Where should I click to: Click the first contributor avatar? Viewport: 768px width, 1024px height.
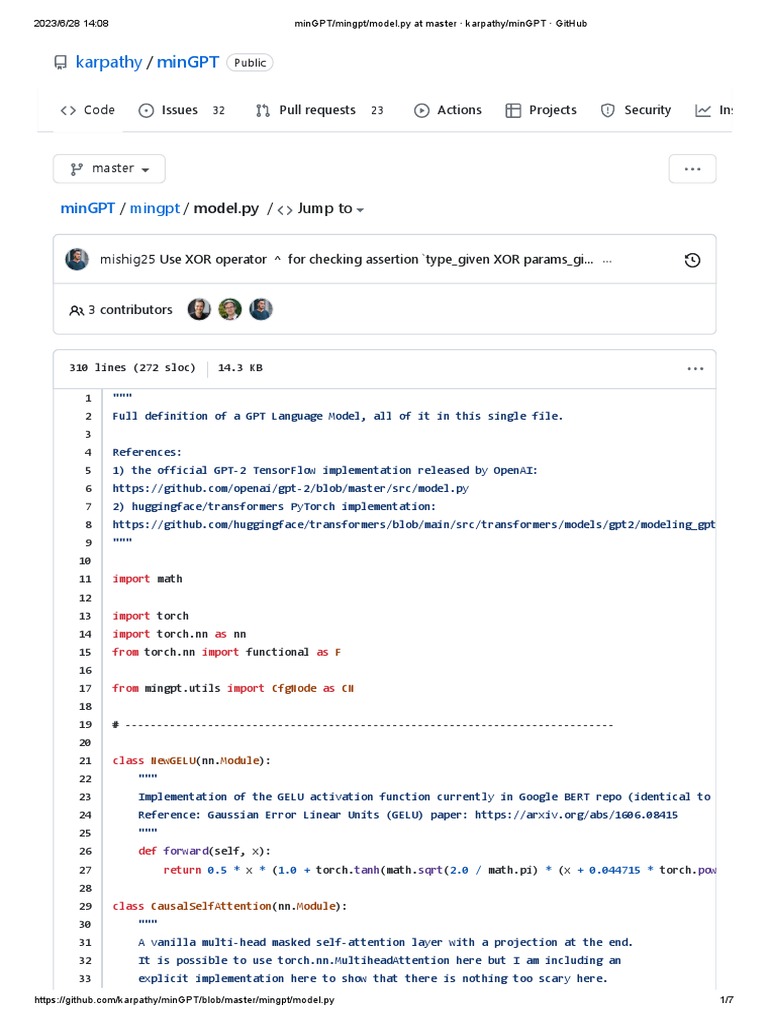pyautogui.click(x=199, y=310)
